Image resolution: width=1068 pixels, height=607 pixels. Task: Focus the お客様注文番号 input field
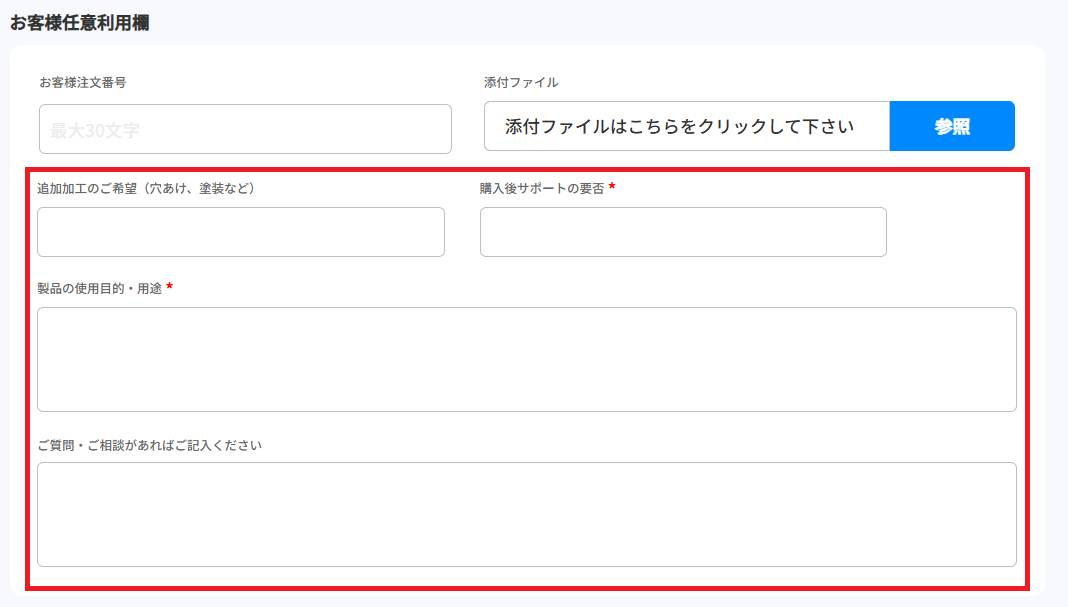pyautogui.click(x=245, y=129)
